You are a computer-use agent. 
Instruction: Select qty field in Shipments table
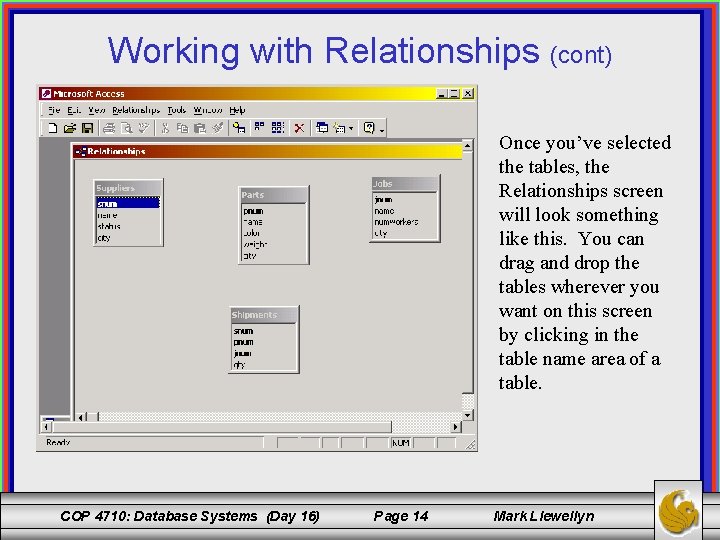click(x=264, y=365)
